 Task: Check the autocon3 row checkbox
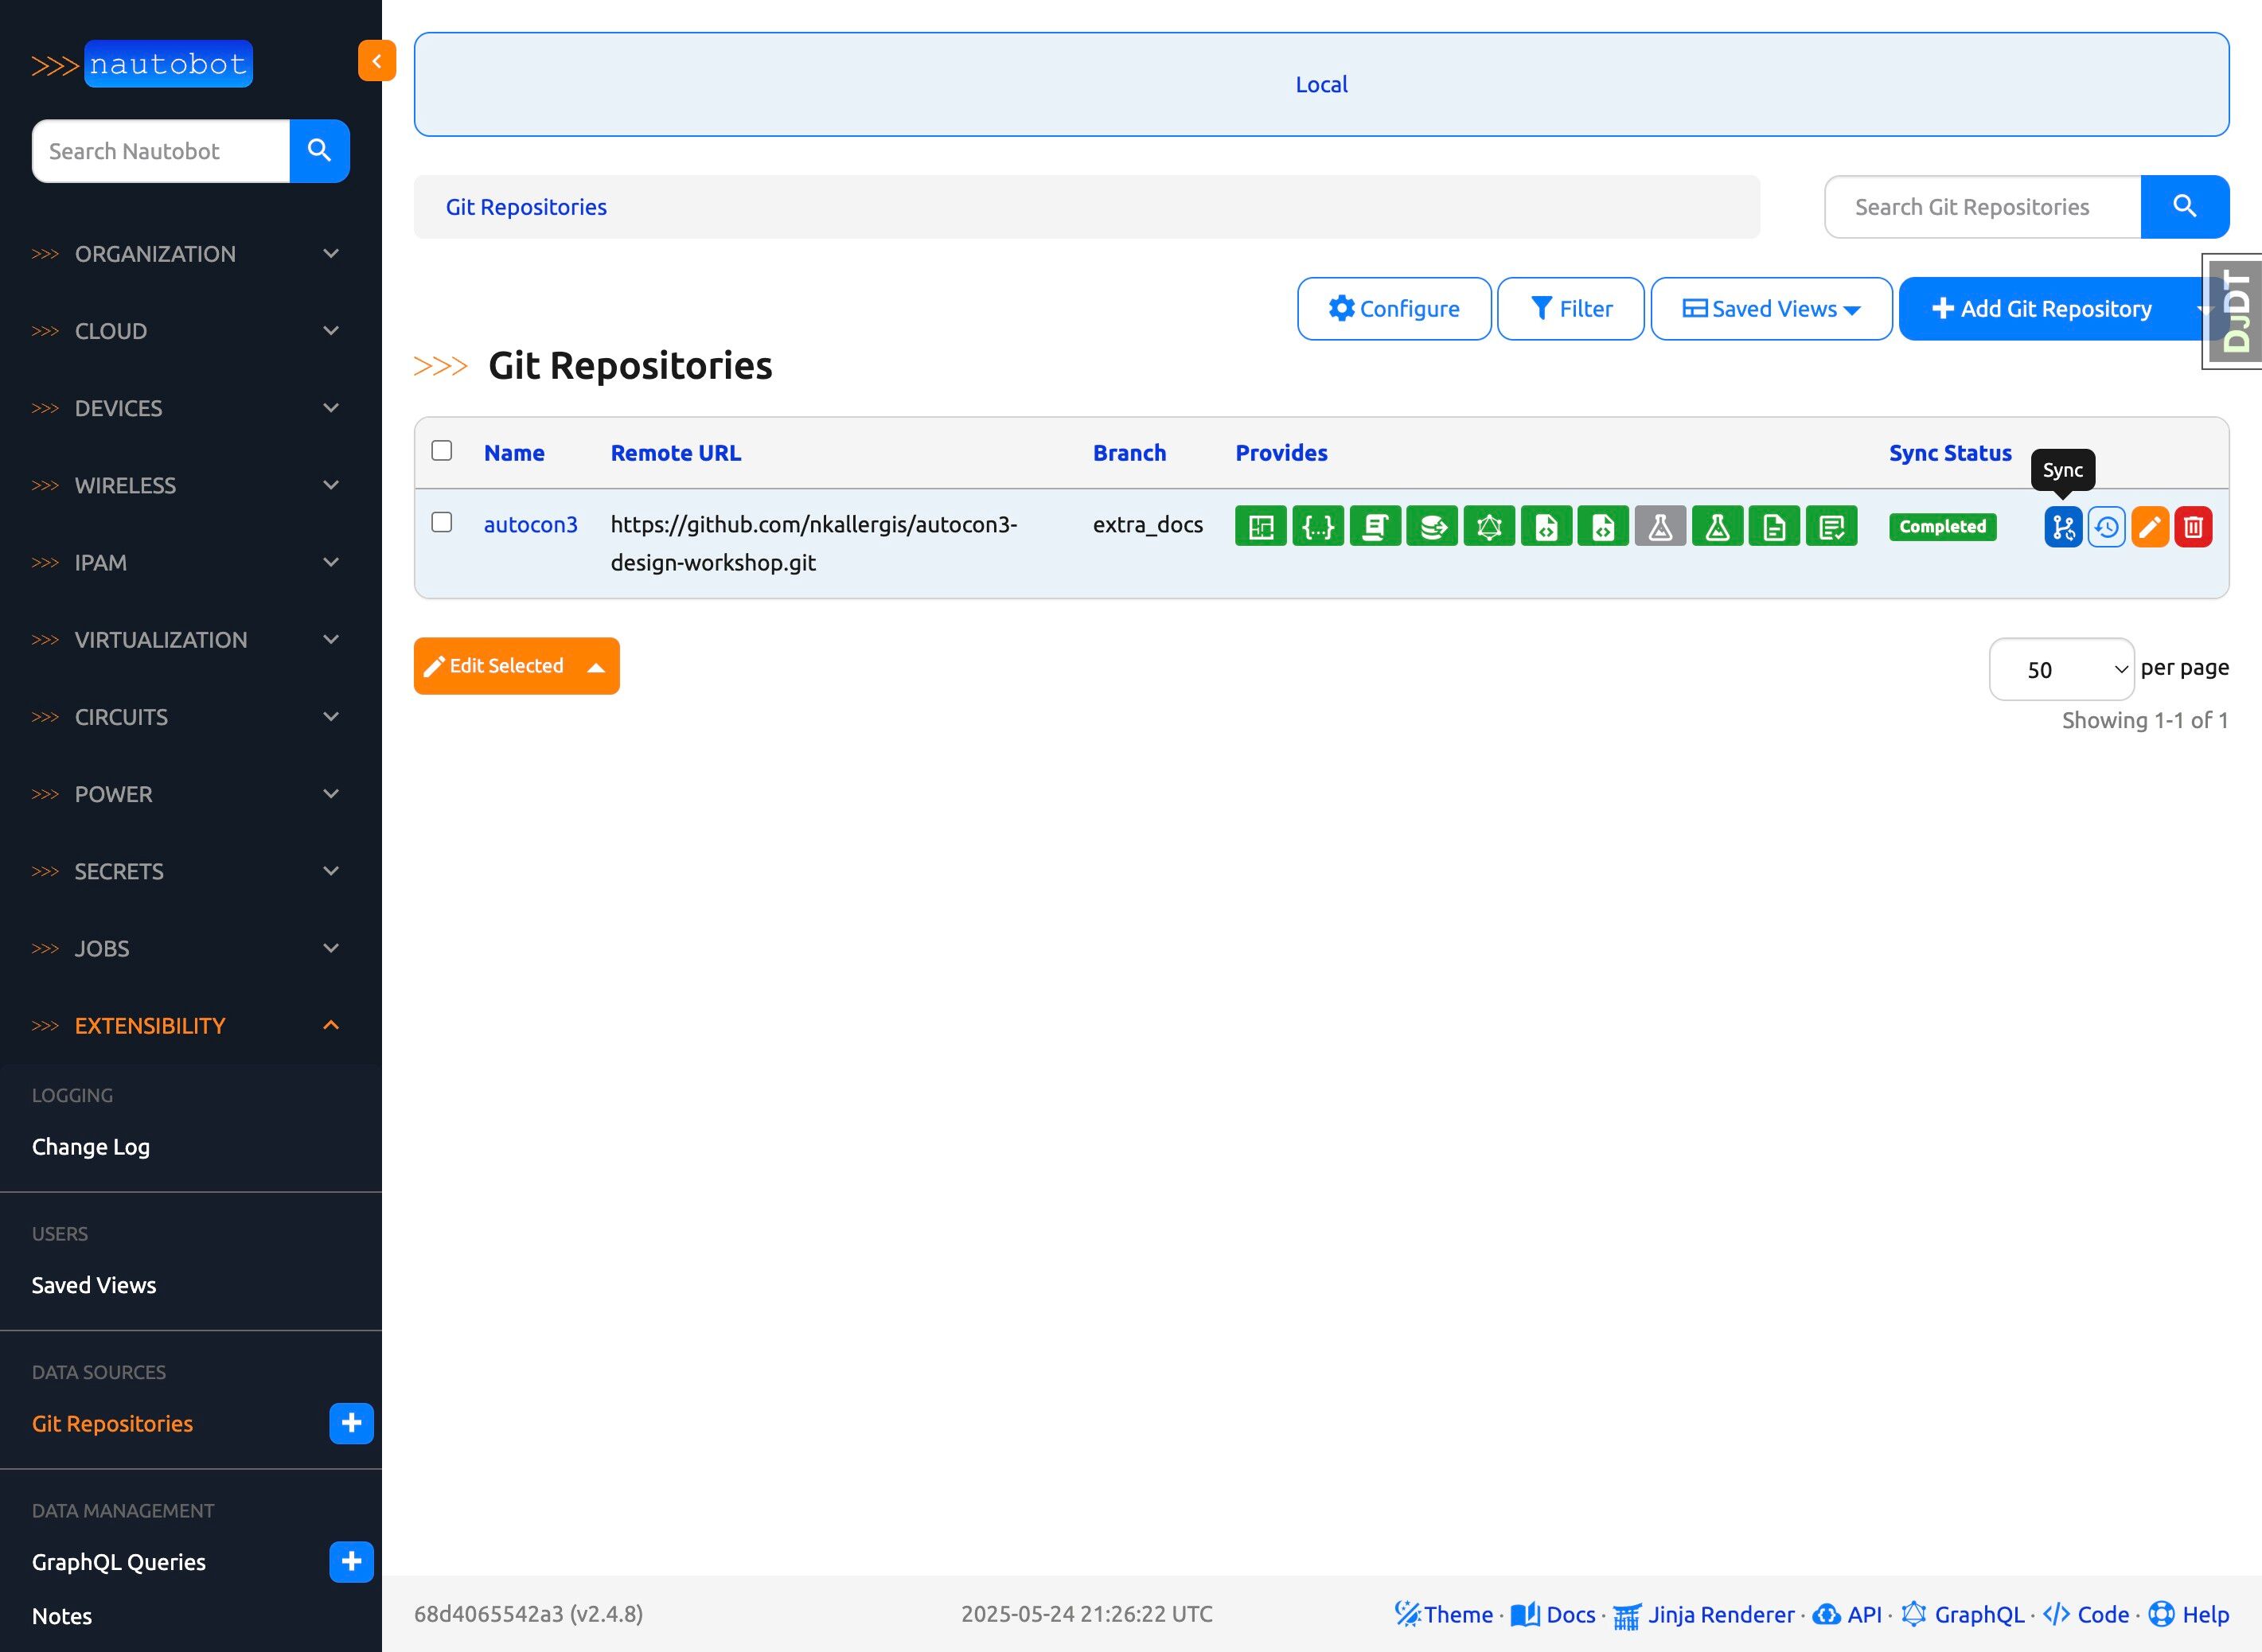[441, 523]
